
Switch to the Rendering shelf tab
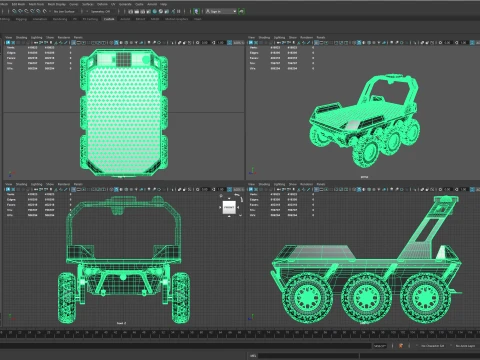tap(60, 19)
